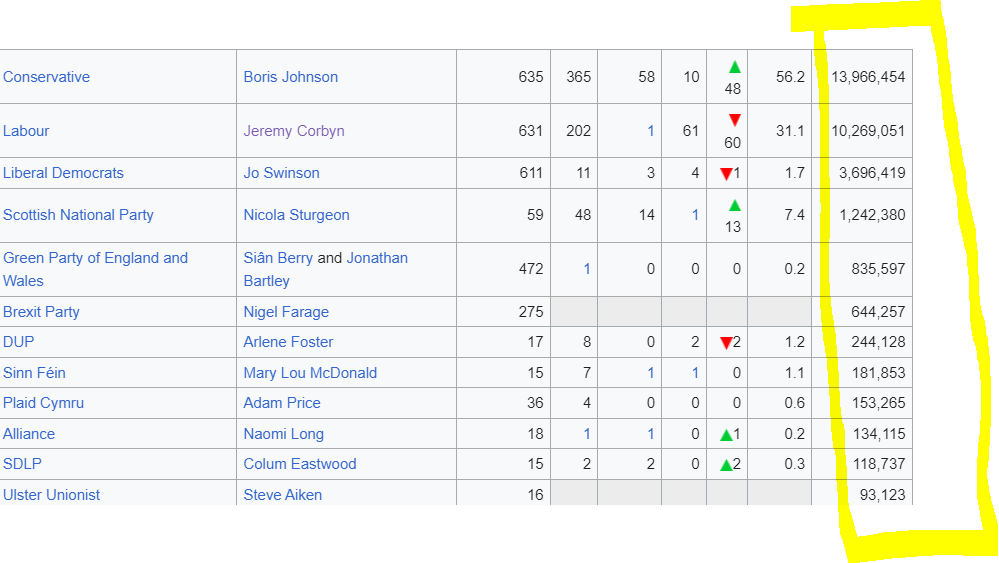Select Conservative candidates count 635

(x=531, y=77)
